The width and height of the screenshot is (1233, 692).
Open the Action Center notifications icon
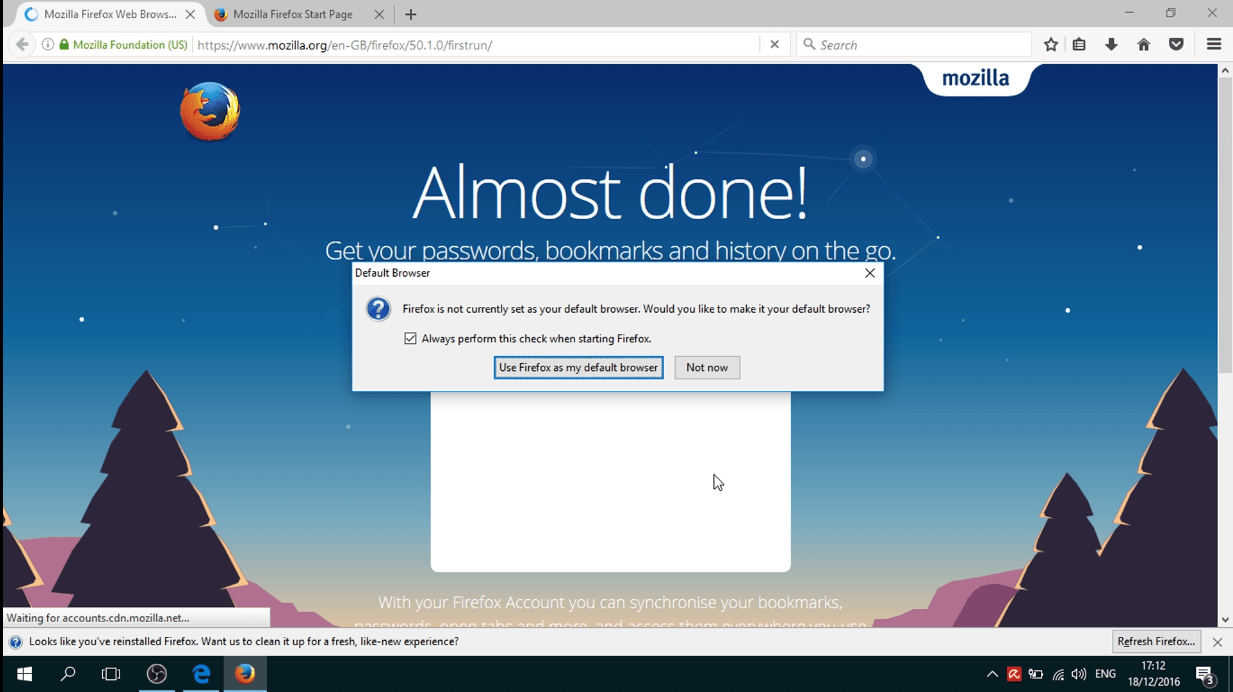1205,675
